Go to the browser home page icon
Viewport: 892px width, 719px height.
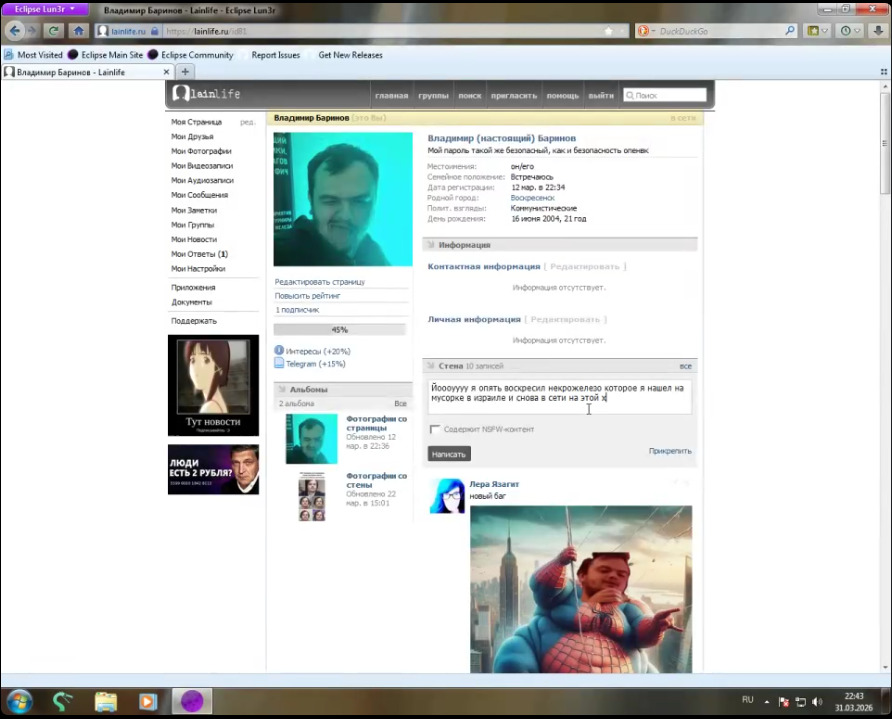[78, 31]
